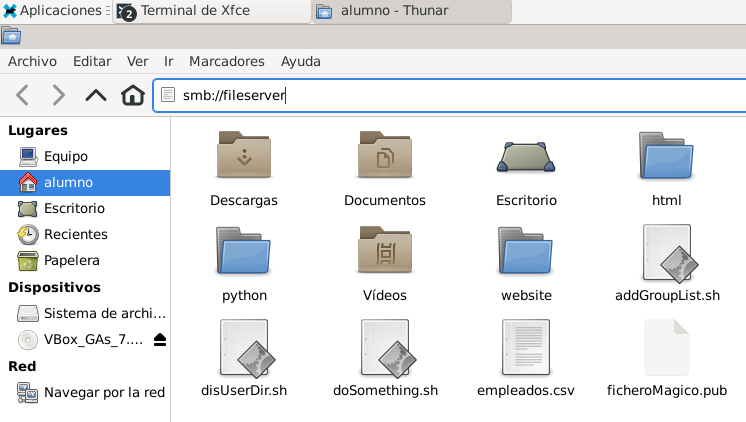The image size is (746, 422).
Task: Open Papelera in the sidebar
Action: [71, 260]
